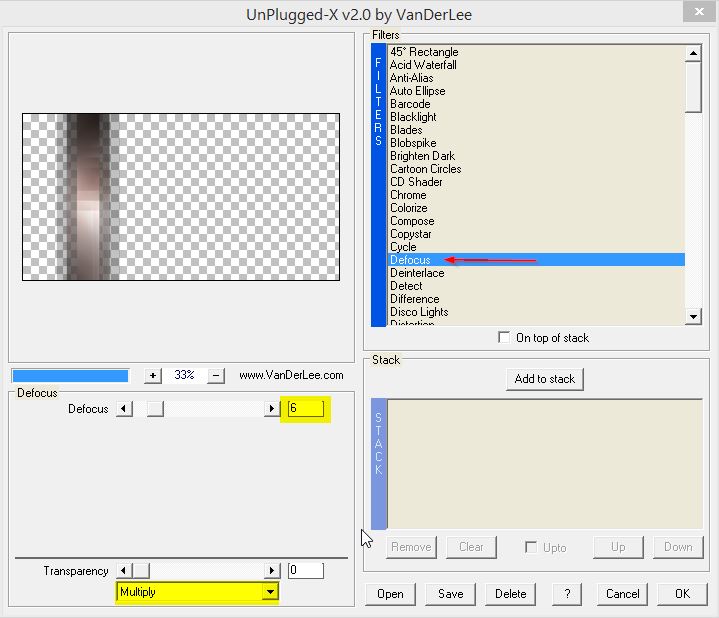Click Defocus slider left arrow
The height and width of the screenshot is (618, 719).
(x=124, y=408)
